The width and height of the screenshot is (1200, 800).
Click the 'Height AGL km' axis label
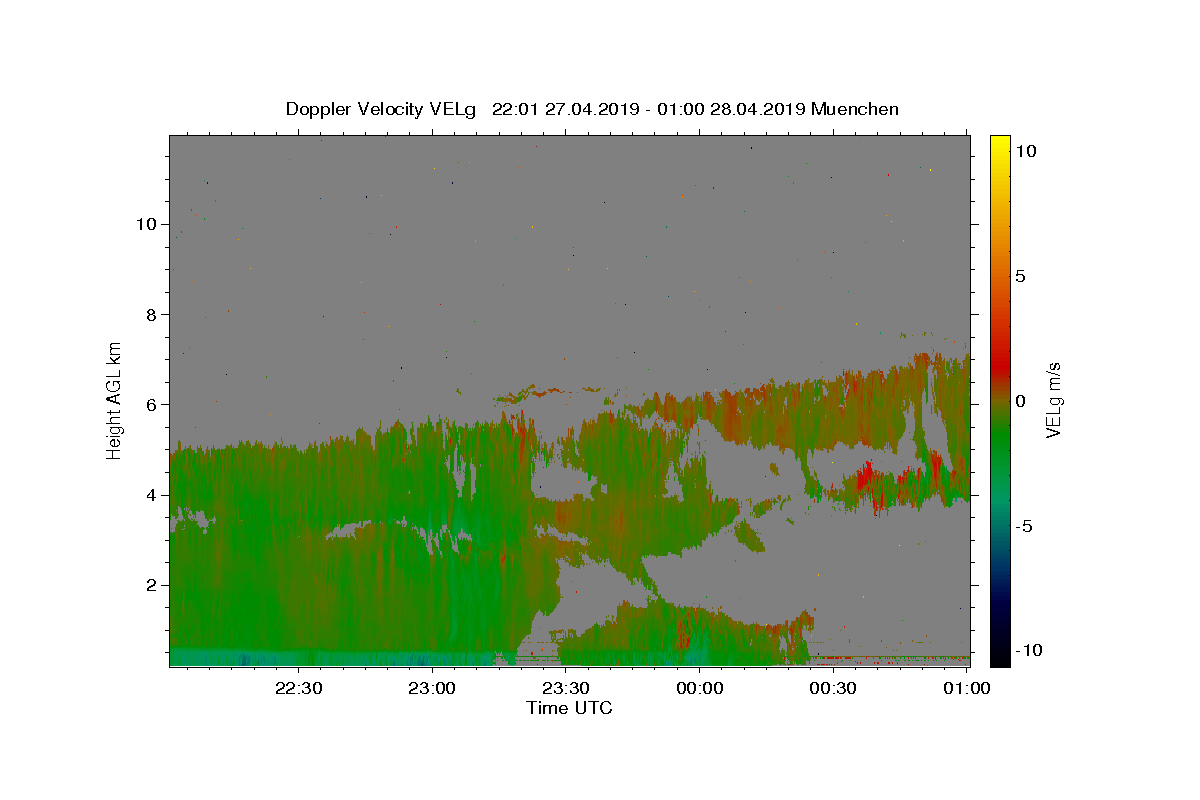tap(115, 400)
